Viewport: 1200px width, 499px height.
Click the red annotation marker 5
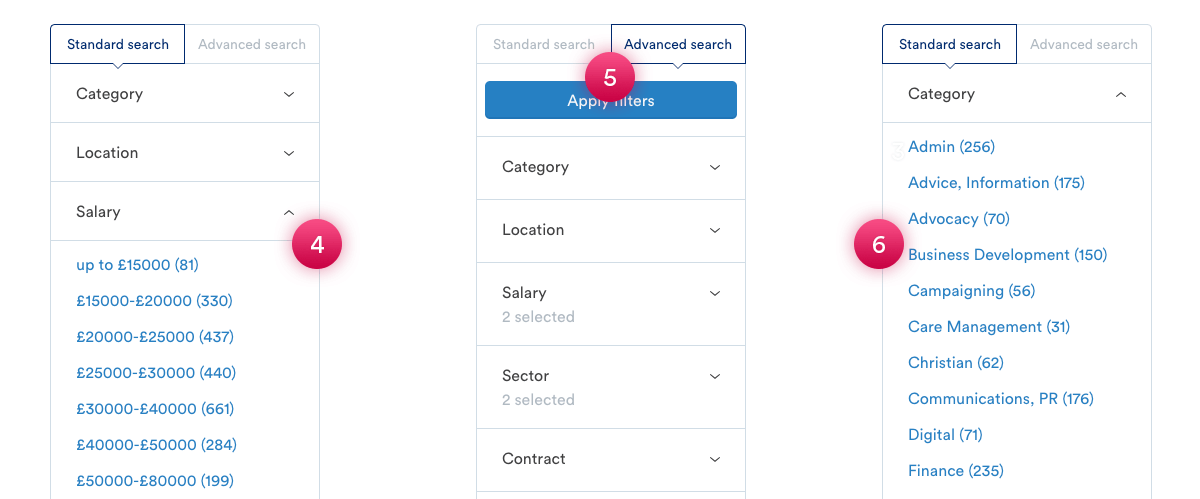610,77
